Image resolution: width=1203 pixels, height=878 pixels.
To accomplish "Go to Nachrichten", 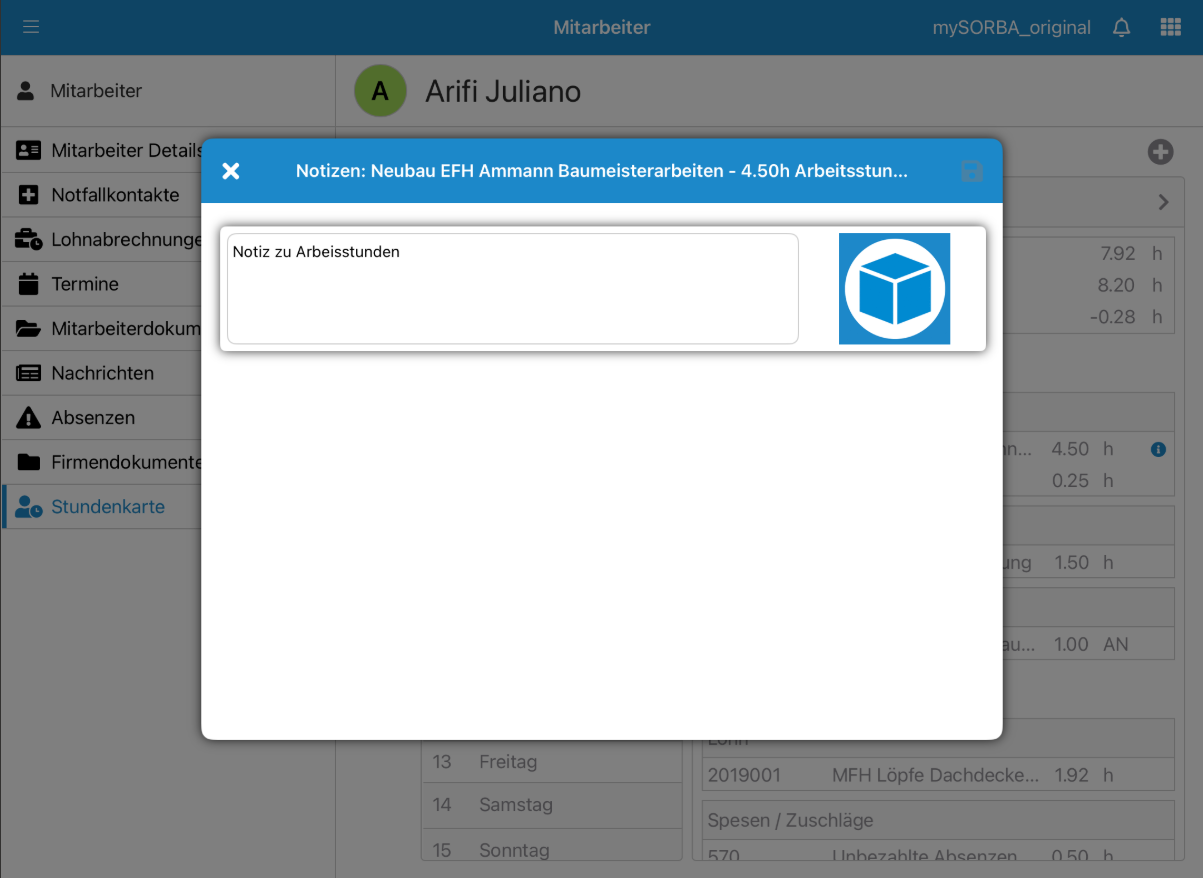I will pyautogui.click(x=102, y=373).
